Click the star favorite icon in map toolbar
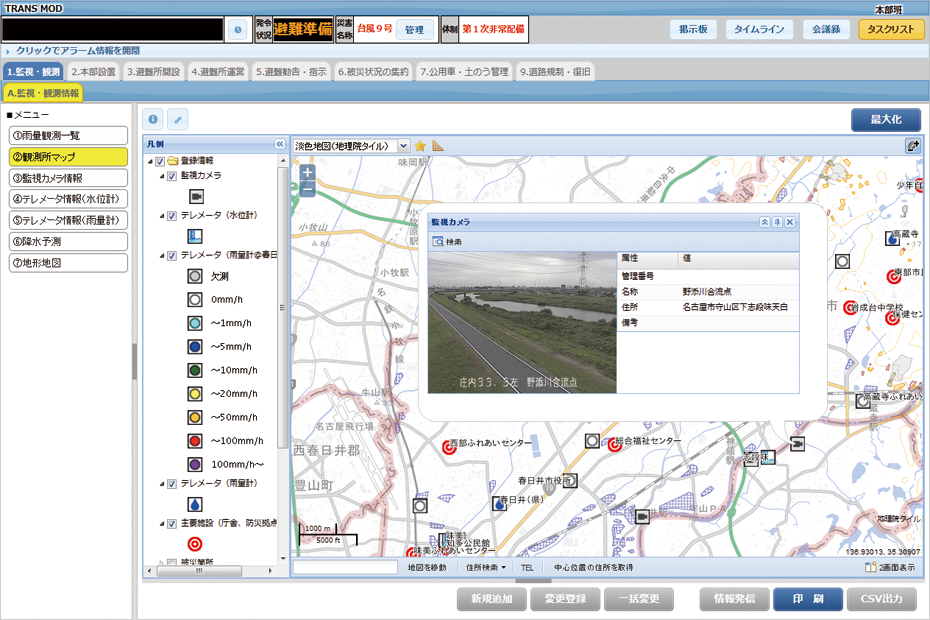This screenshot has height=620, width=930. click(x=420, y=145)
